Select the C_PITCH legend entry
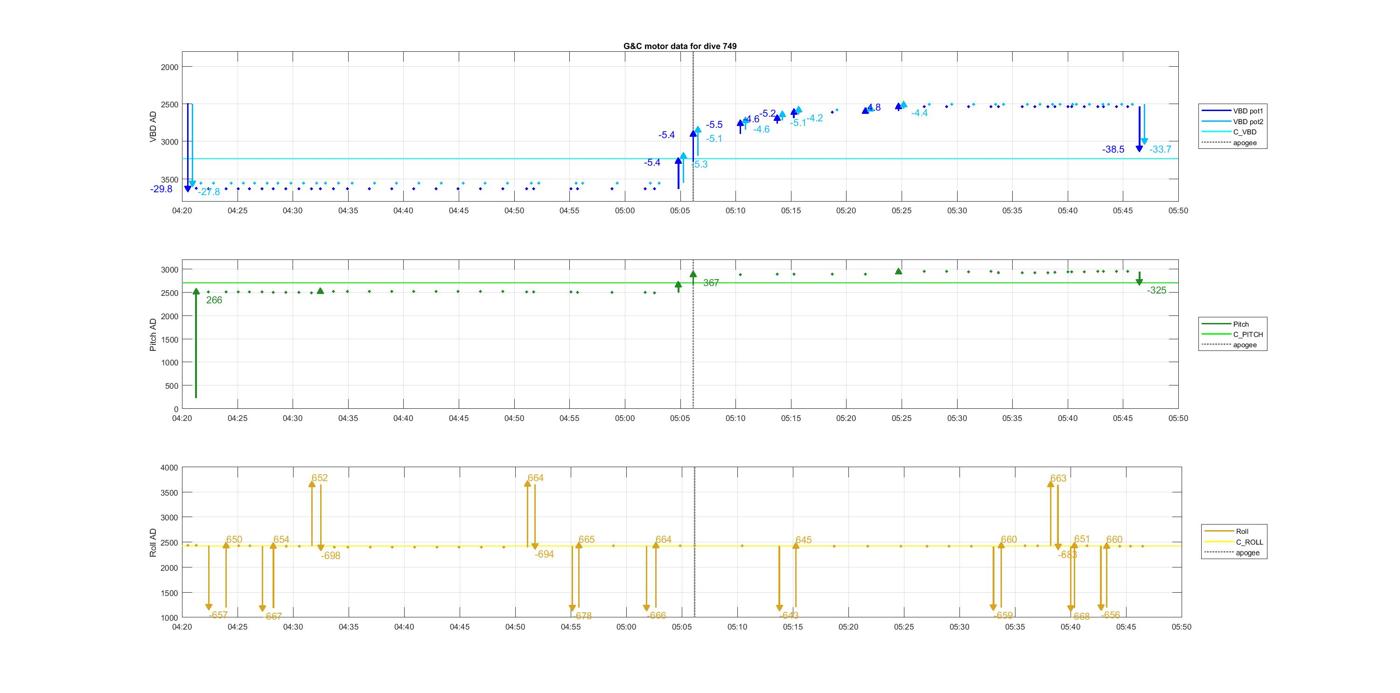1400x693 pixels. pos(1233,335)
